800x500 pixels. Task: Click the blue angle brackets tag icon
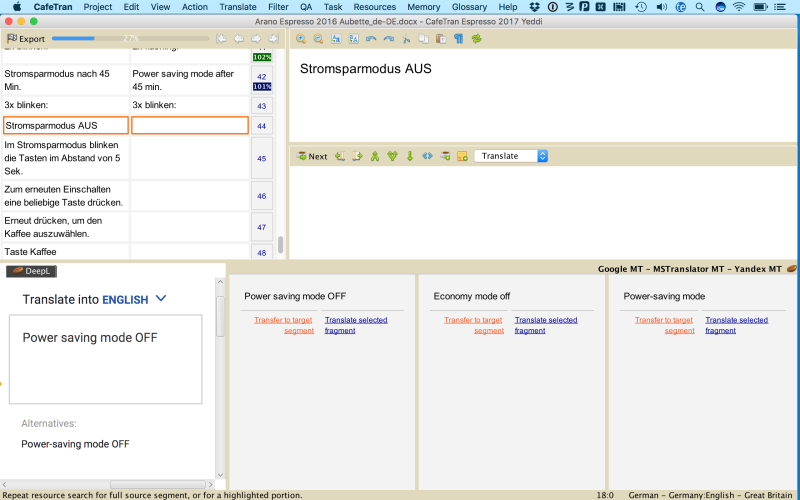(428, 156)
